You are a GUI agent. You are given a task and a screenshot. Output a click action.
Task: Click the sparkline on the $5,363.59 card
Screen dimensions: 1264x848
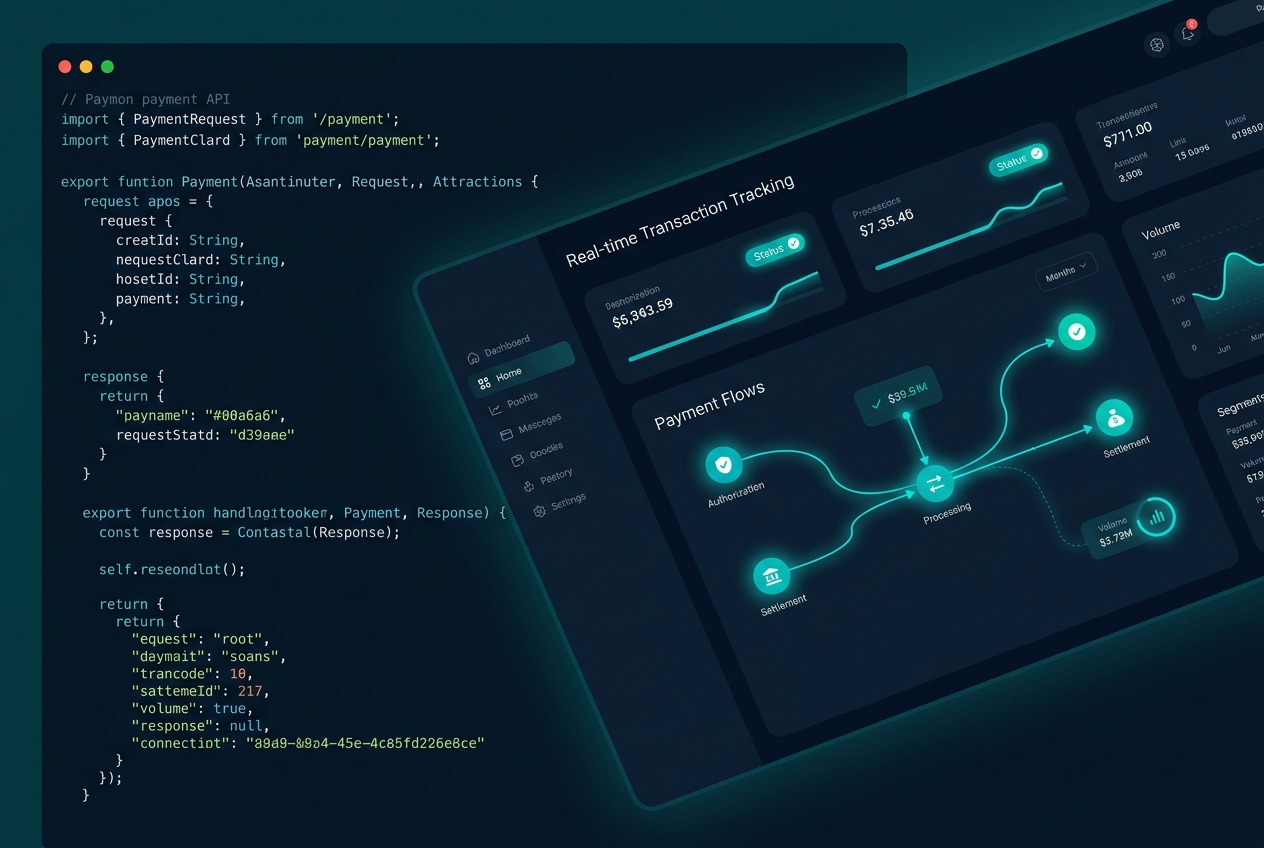[x=725, y=315]
